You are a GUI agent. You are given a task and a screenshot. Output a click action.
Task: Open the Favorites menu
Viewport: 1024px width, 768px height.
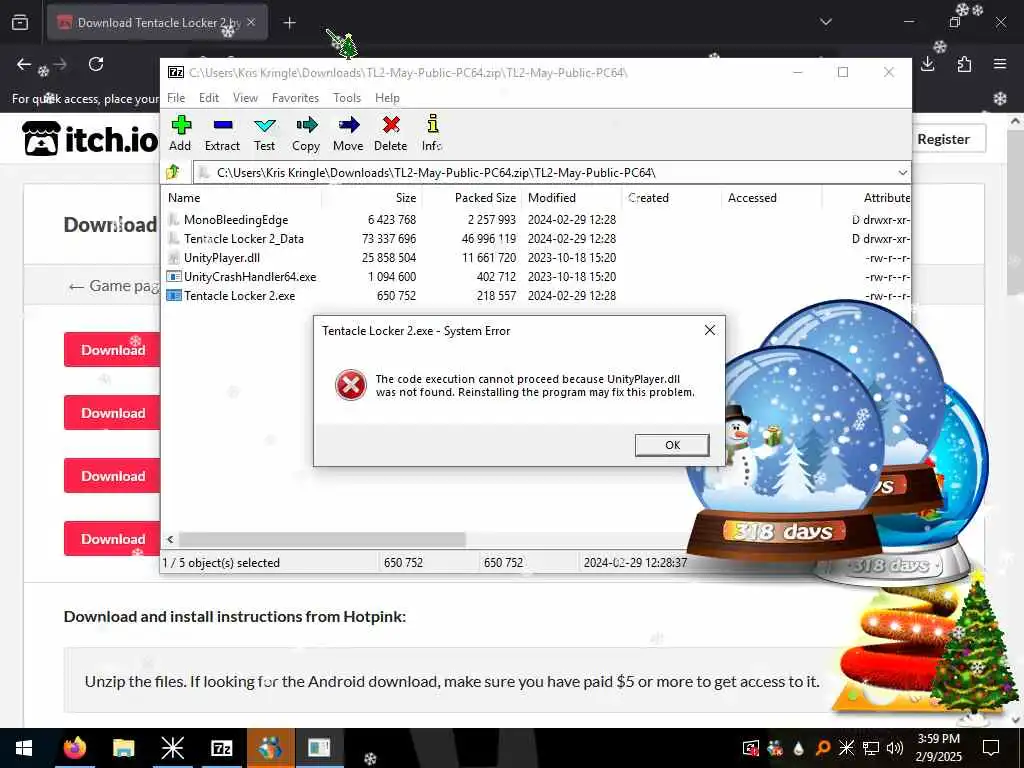[295, 98]
